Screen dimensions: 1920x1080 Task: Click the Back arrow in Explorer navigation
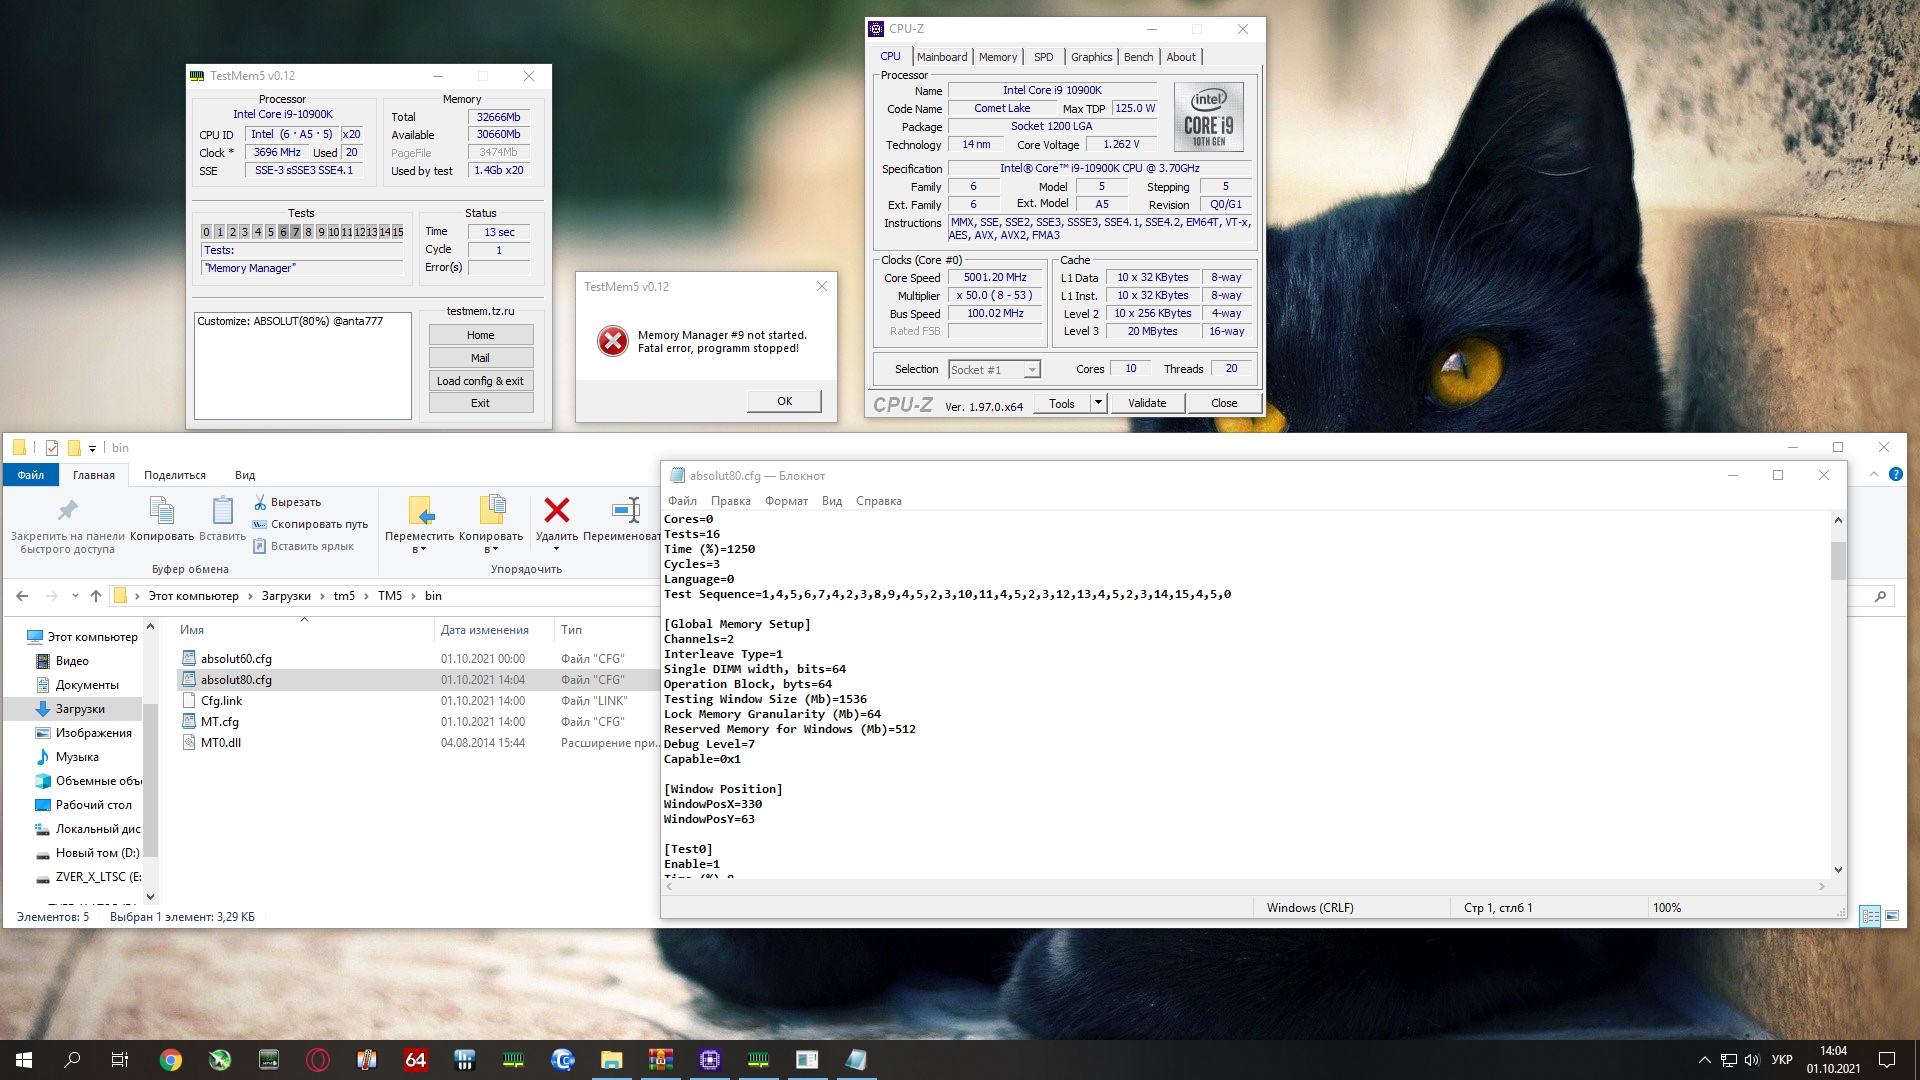tap(22, 596)
